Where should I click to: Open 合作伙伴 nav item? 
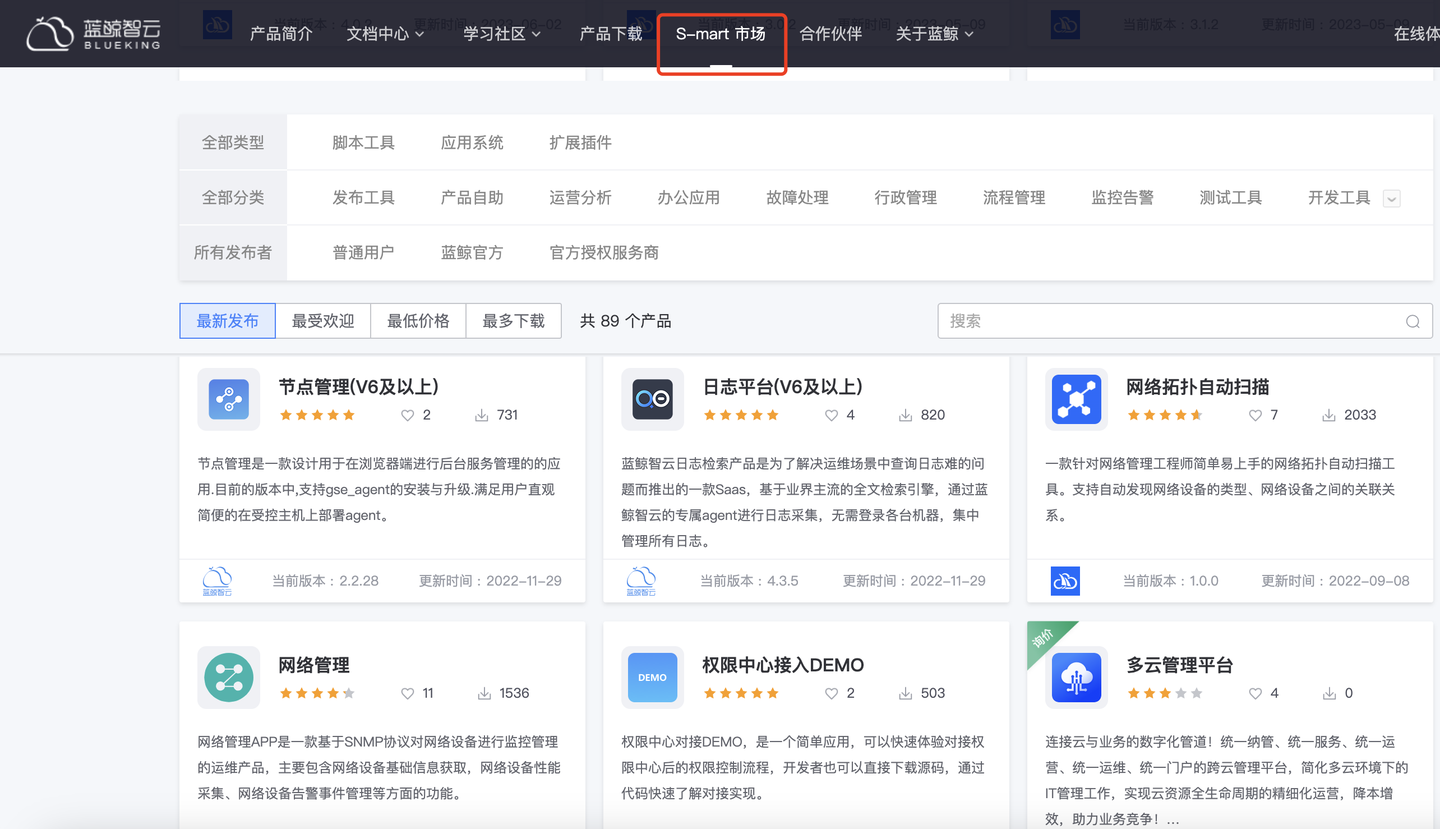click(x=831, y=34)
